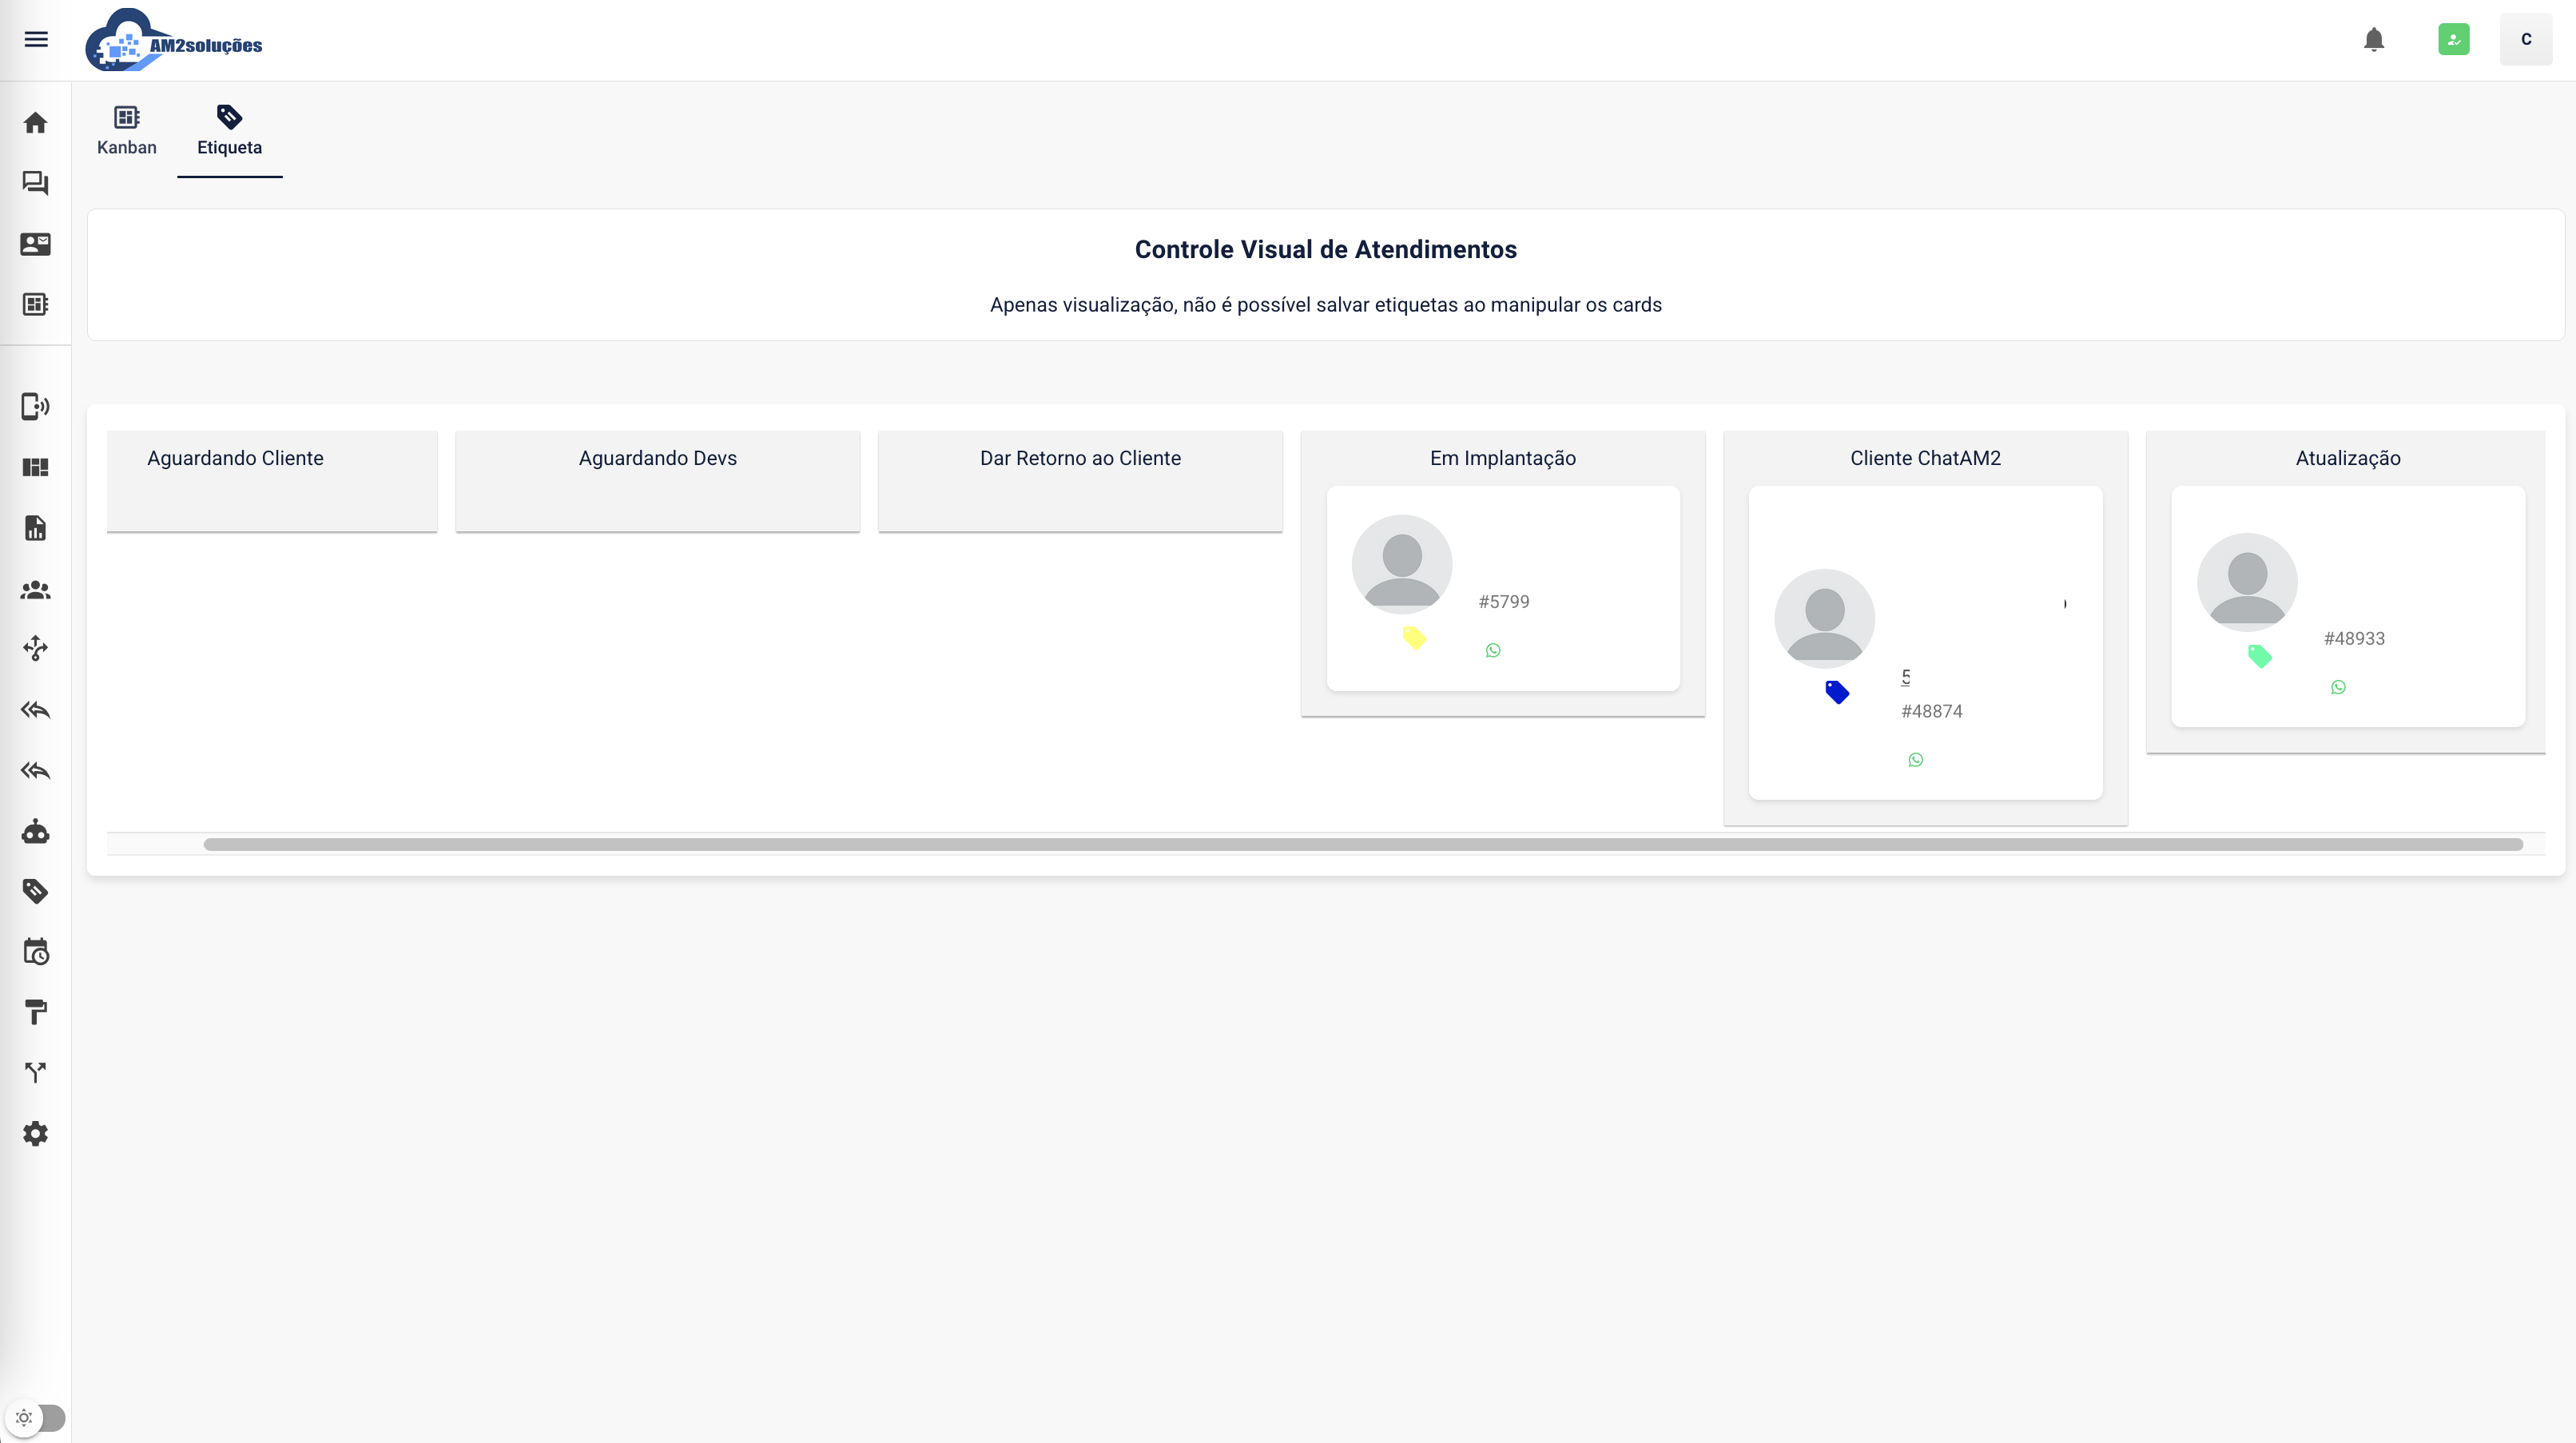Select the Etiqueta tab

[229, 131]
